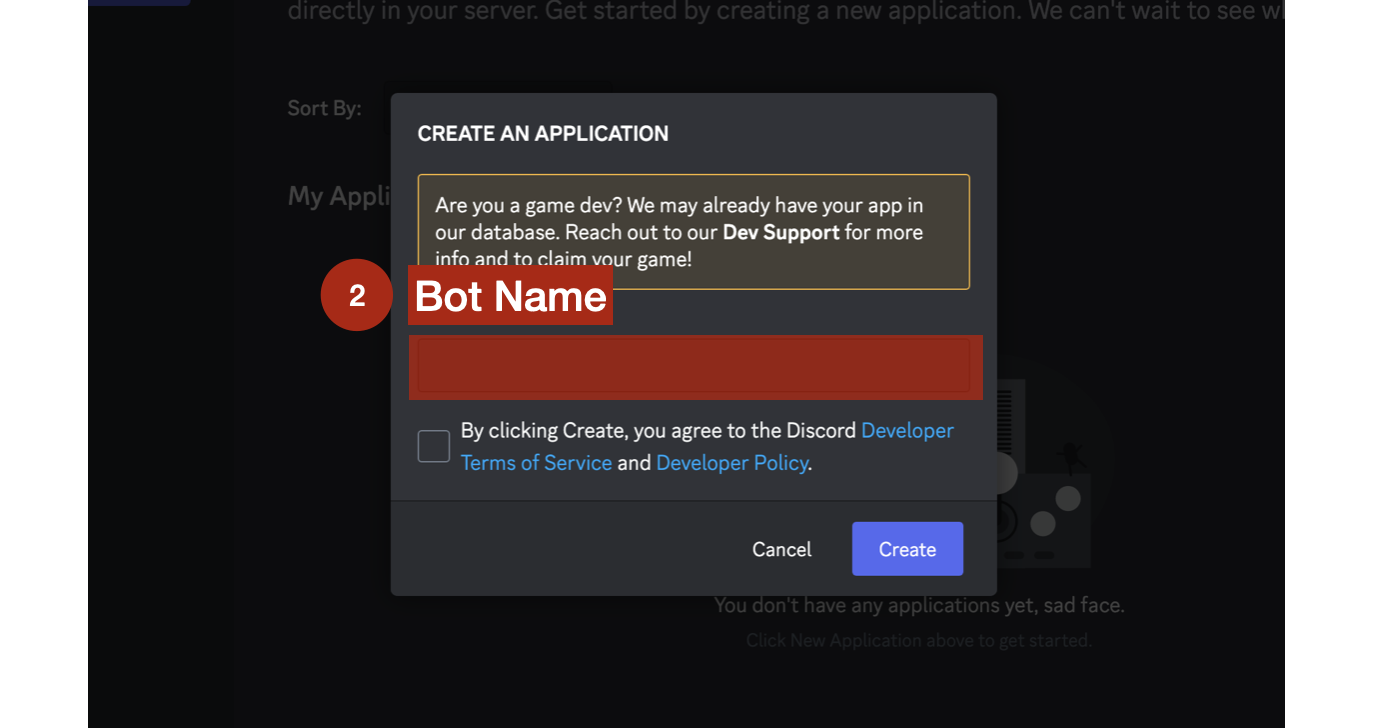Click the Developer link in the agreement sentence
This screenshot has width=1376, height=728.
pos(907,430)
